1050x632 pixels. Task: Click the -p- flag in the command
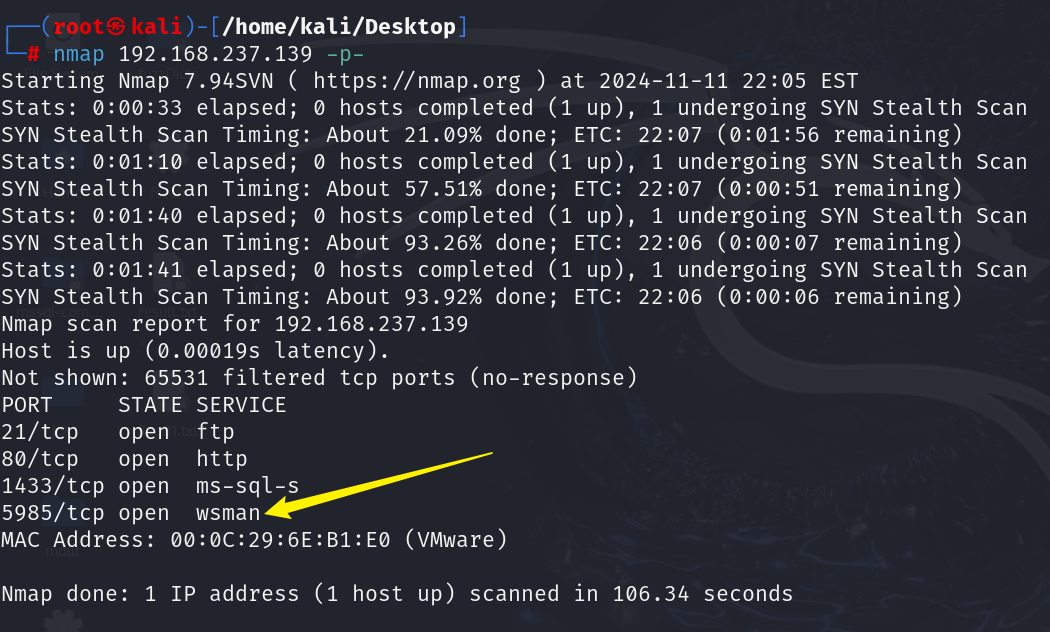click(x=345, y=54)
